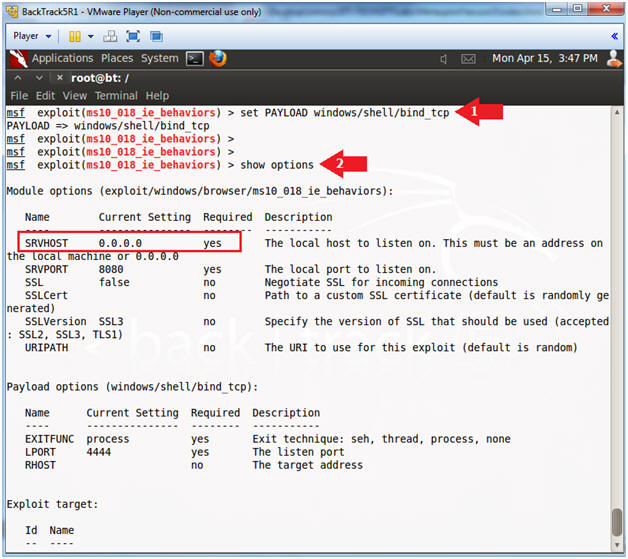Screen dimensions: 628x559
Task: Click the URIPATH option name
Action: (46, 347)
